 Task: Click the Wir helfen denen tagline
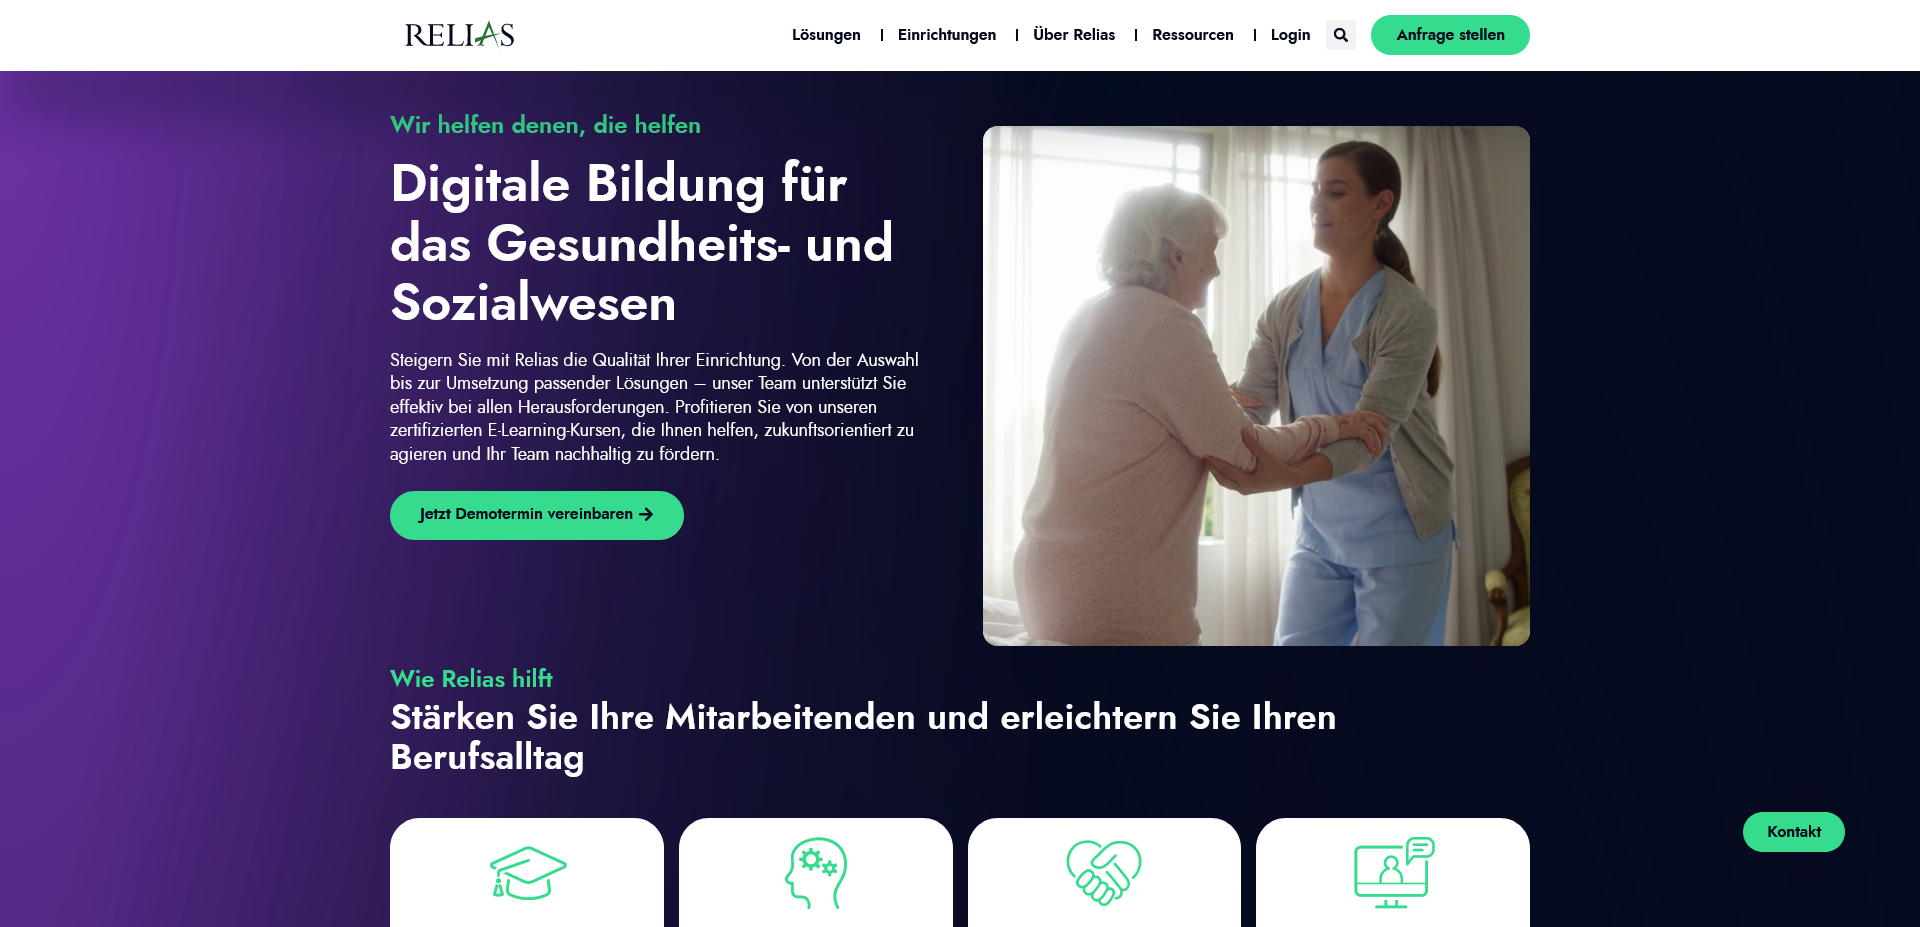545,125
